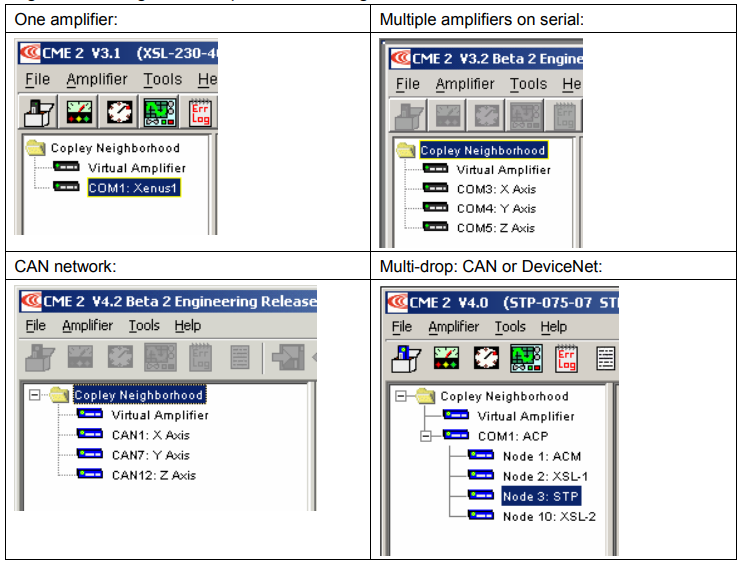Click Err Log icon in CME 2 V4.0 toolbar

(566, 359)
